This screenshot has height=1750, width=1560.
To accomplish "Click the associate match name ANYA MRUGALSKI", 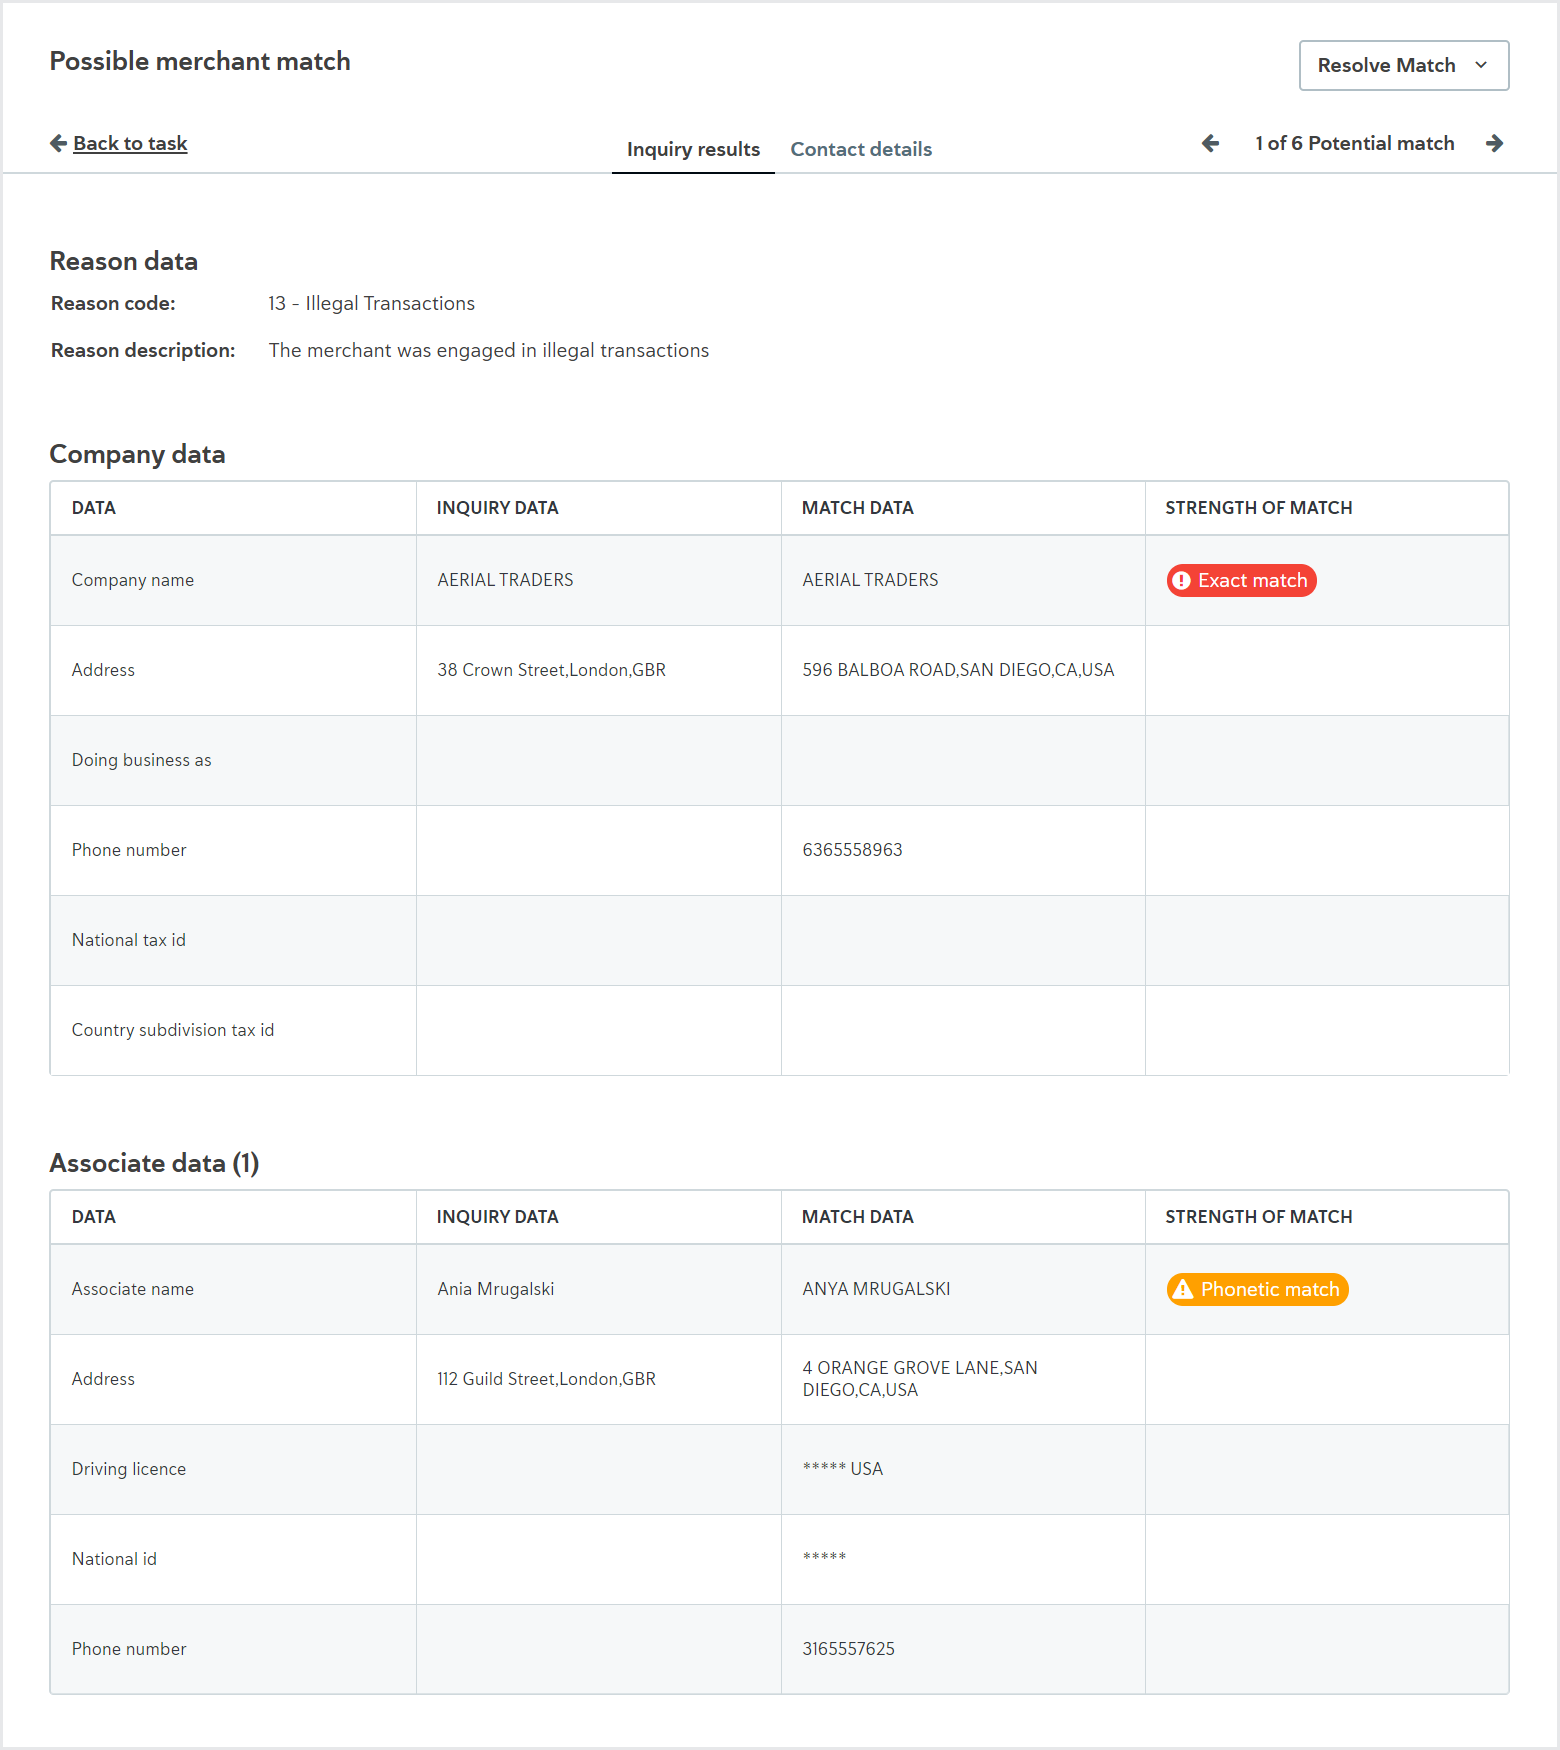I will (x=876, y=1289).
